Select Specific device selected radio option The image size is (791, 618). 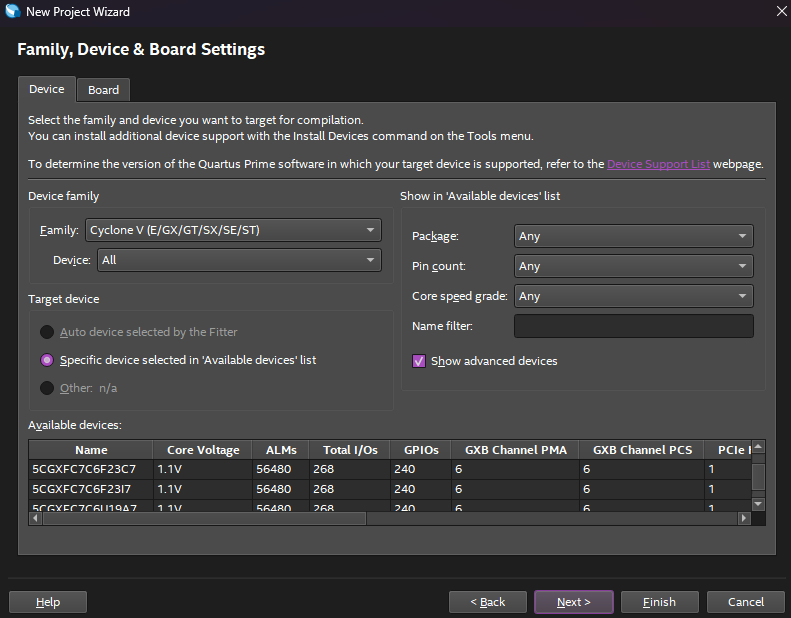point(47,360)
